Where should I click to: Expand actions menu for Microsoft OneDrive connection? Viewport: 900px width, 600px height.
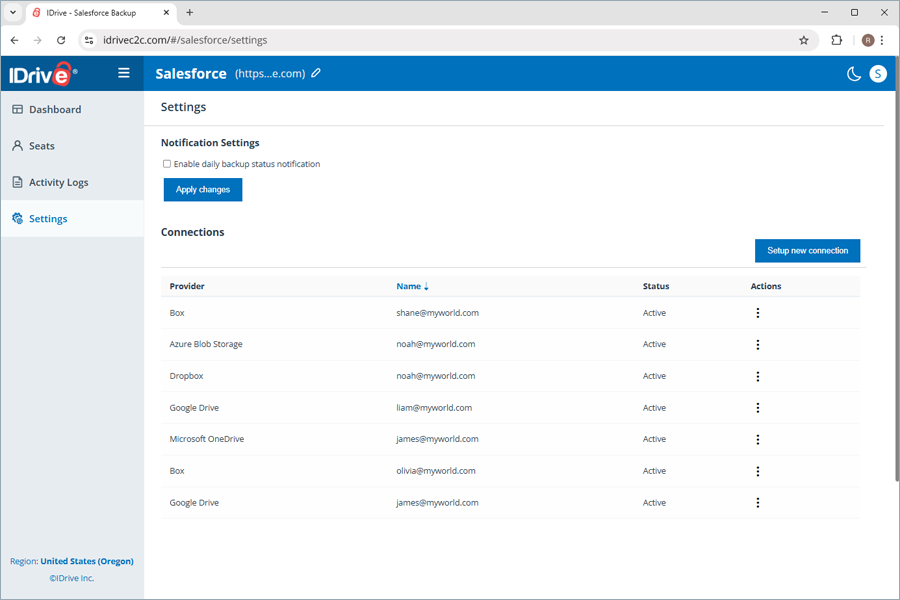(758, 439)
